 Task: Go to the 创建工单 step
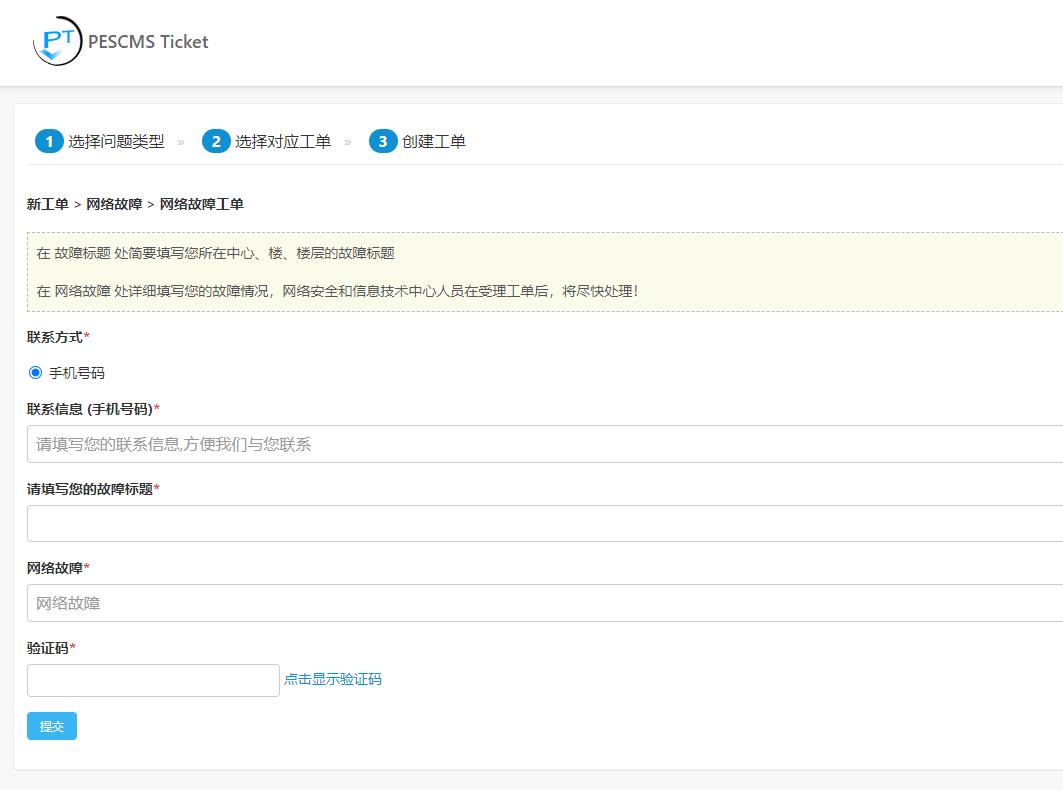click(x=434, y=142)
